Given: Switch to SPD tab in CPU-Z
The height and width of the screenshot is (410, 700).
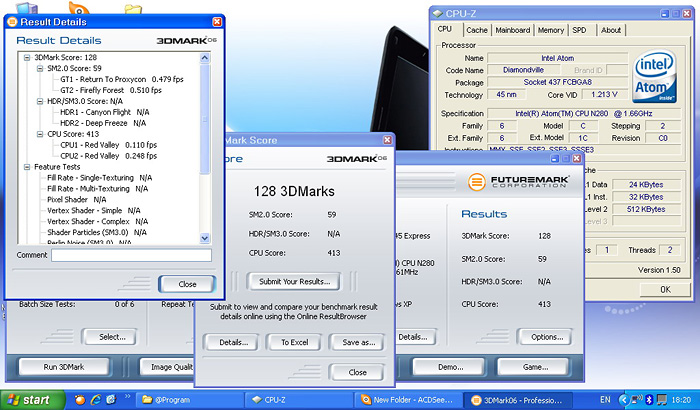Looking at the screenshot, I should (x=579, y=30).
